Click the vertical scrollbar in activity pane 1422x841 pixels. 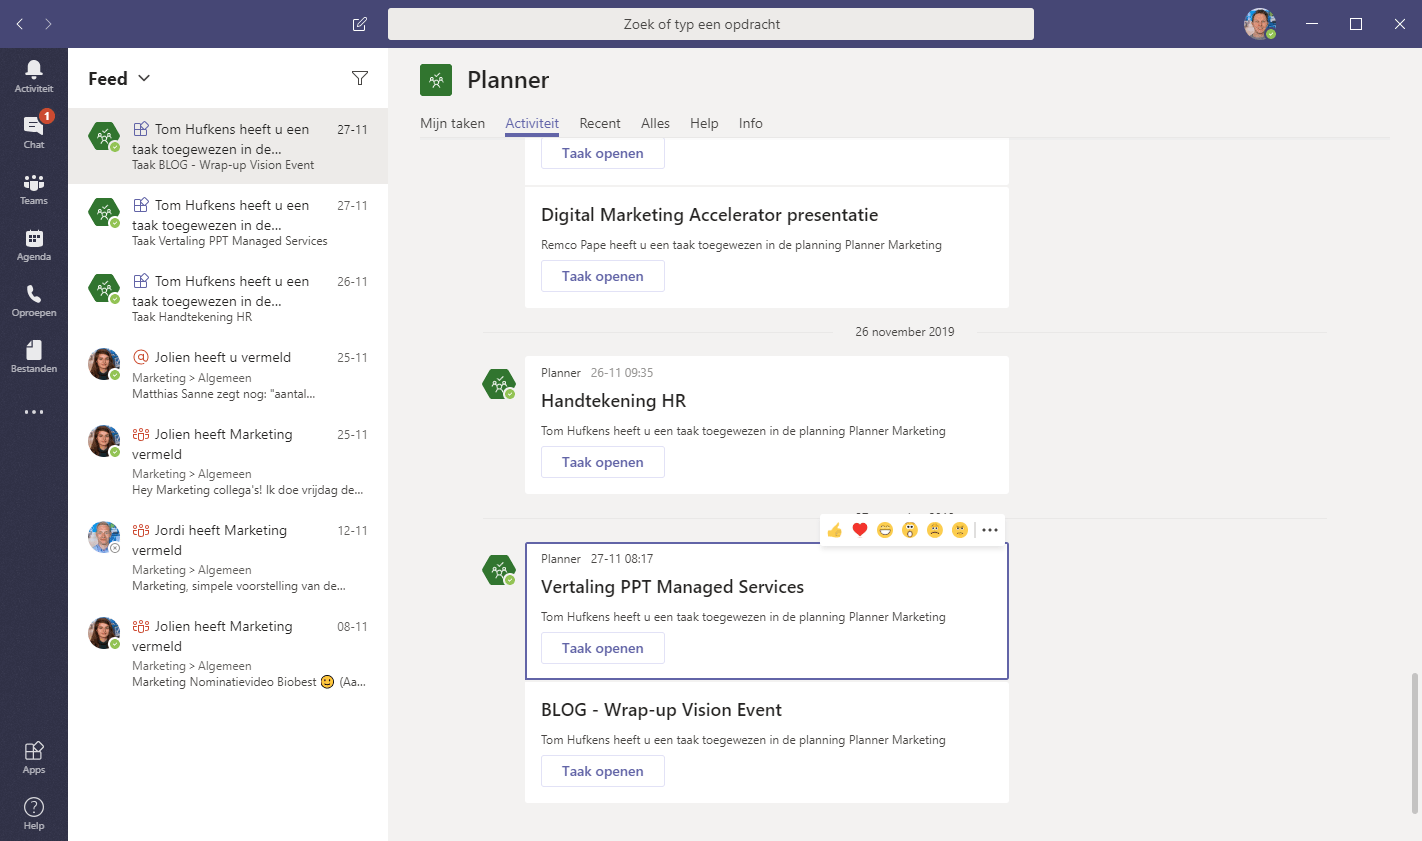point(1414,743)
